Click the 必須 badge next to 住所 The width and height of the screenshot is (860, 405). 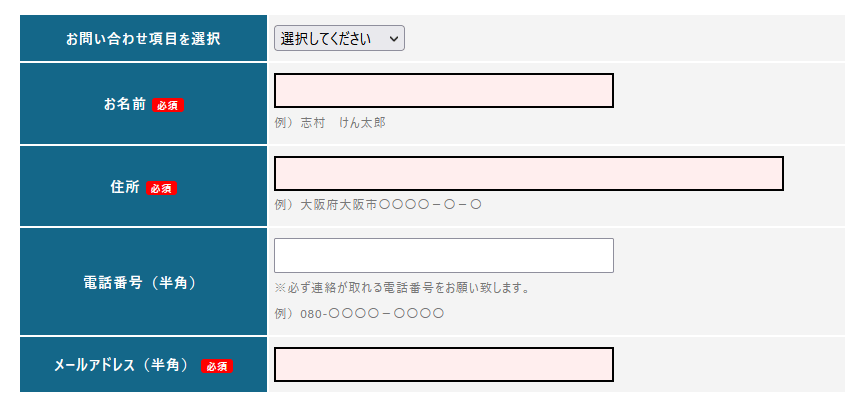[x=161, y=188]
